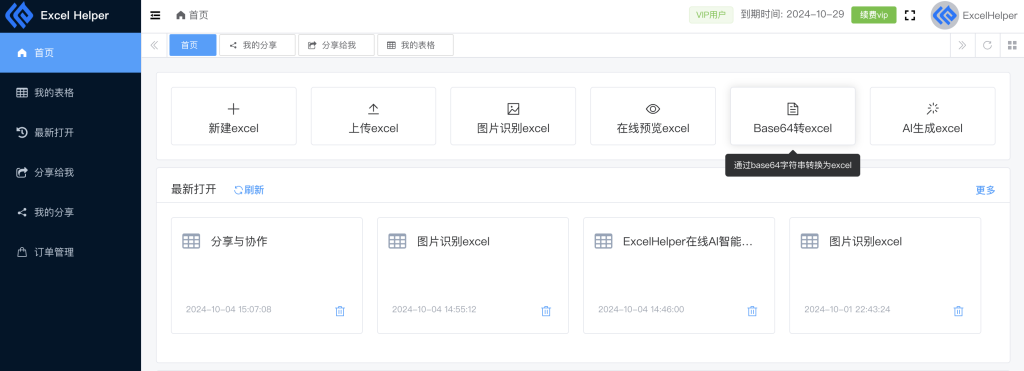Screen dimensions: 1024x371
Task: Click the 在线预览excel card
Action: tap(653, 116)
